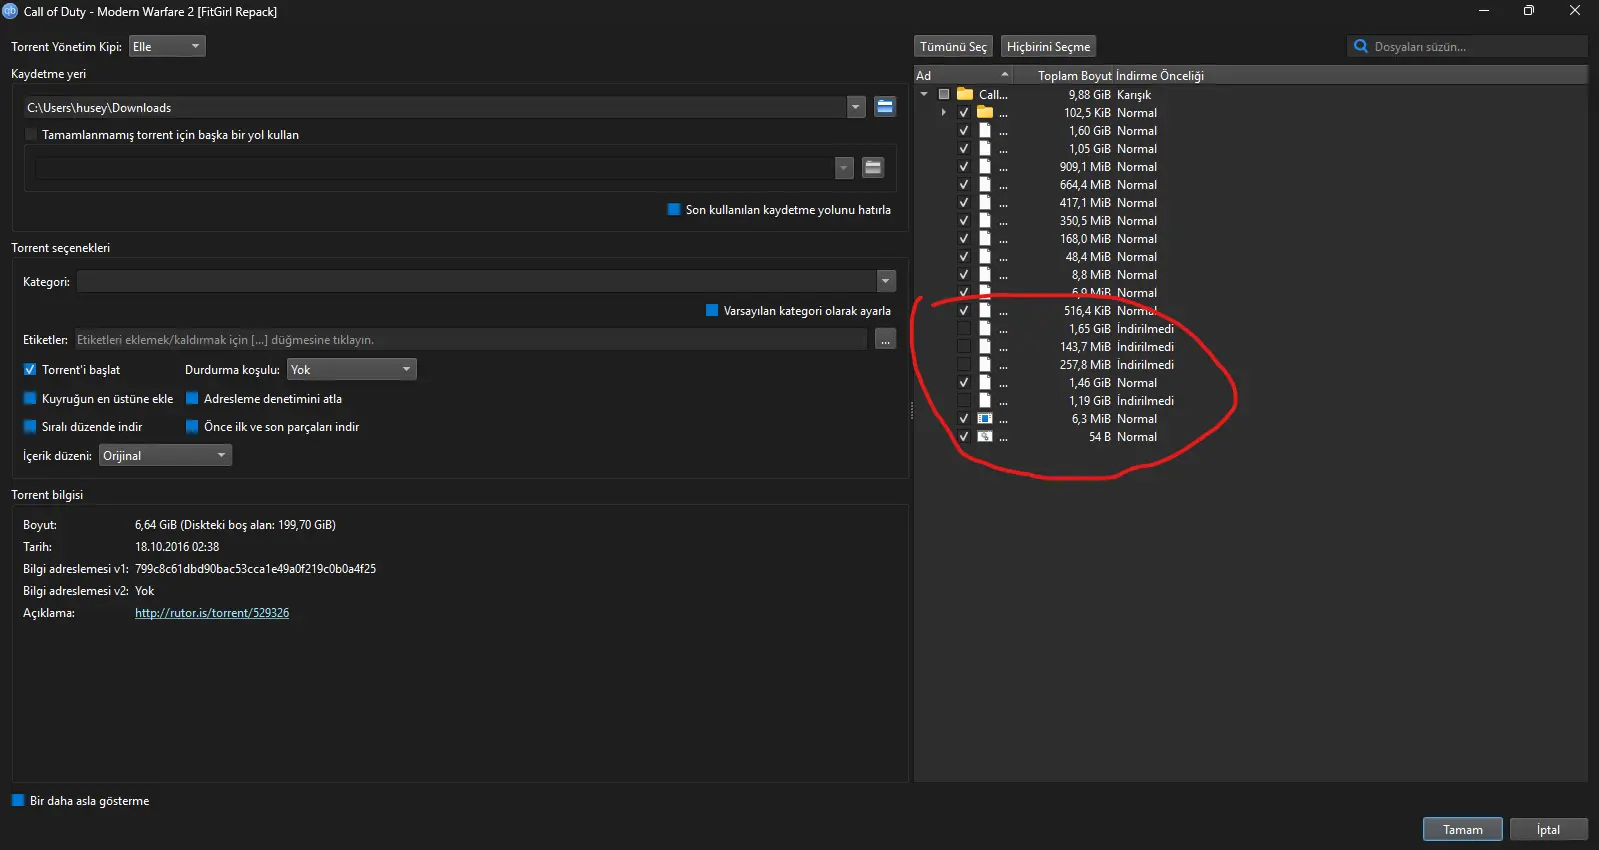Enable 'Tamamlanmamış torrent için başka bir yol kullan'
This screenshot has height=850, width=1599.
coord(30,134)
